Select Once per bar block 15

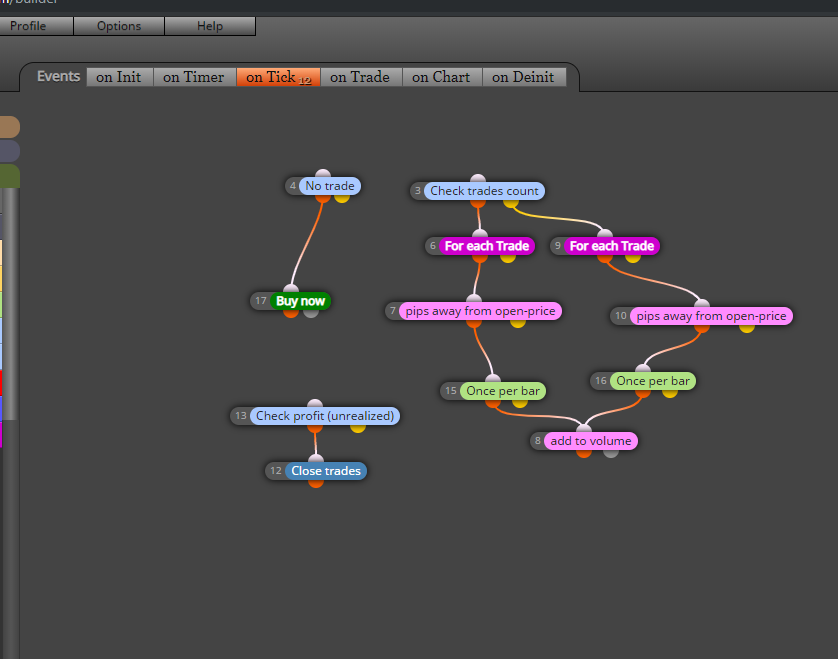pos(503,391)
